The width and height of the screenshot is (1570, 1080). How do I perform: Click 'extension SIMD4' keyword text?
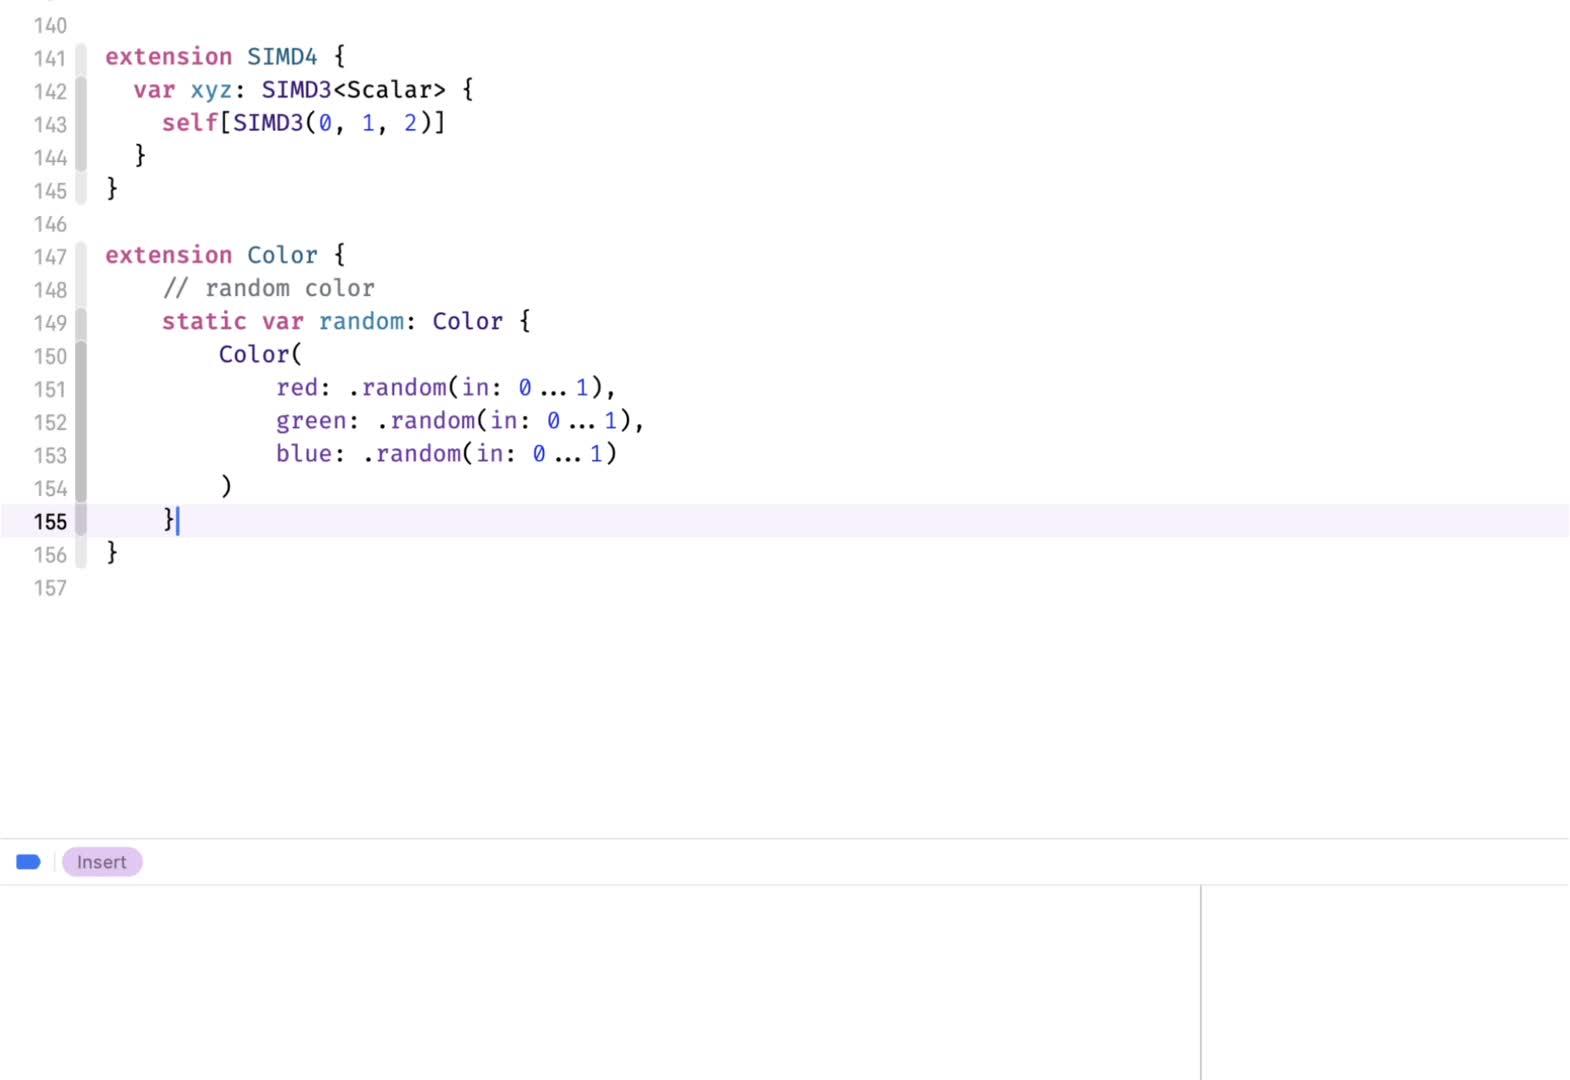coord(211,57)
